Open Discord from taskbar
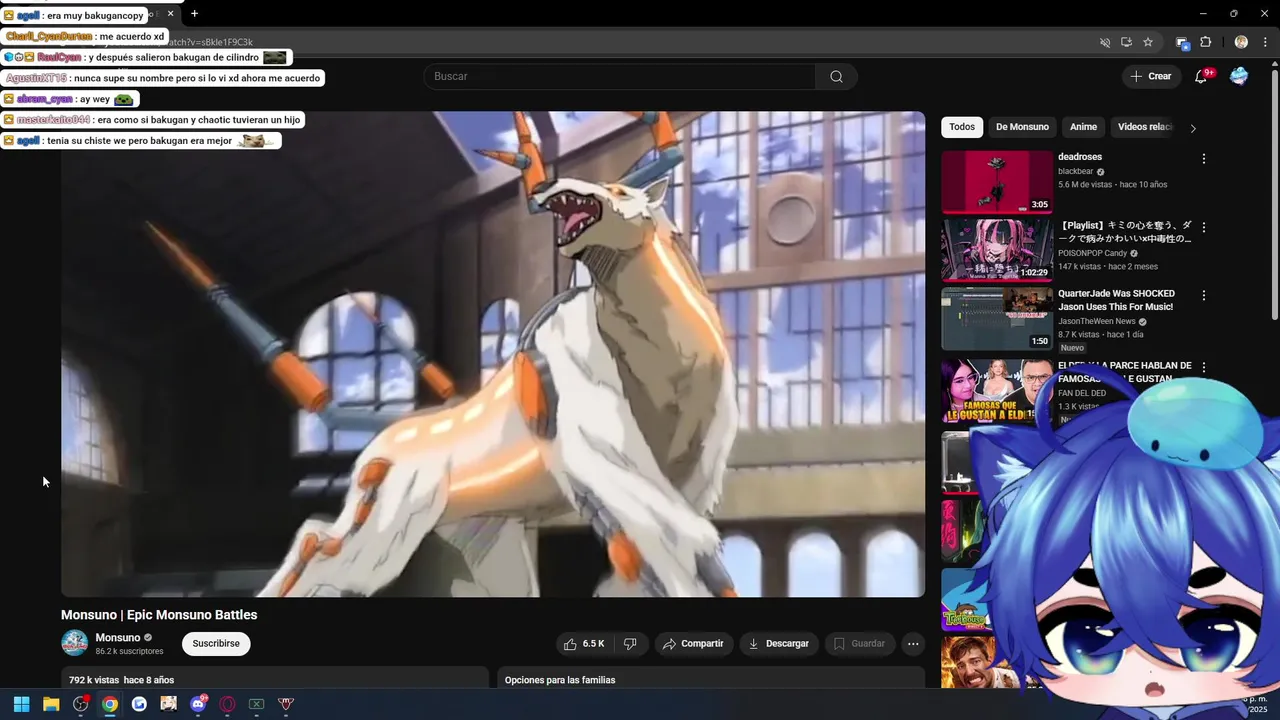This screenshot has width=1280, height=720. pos(198,704)
